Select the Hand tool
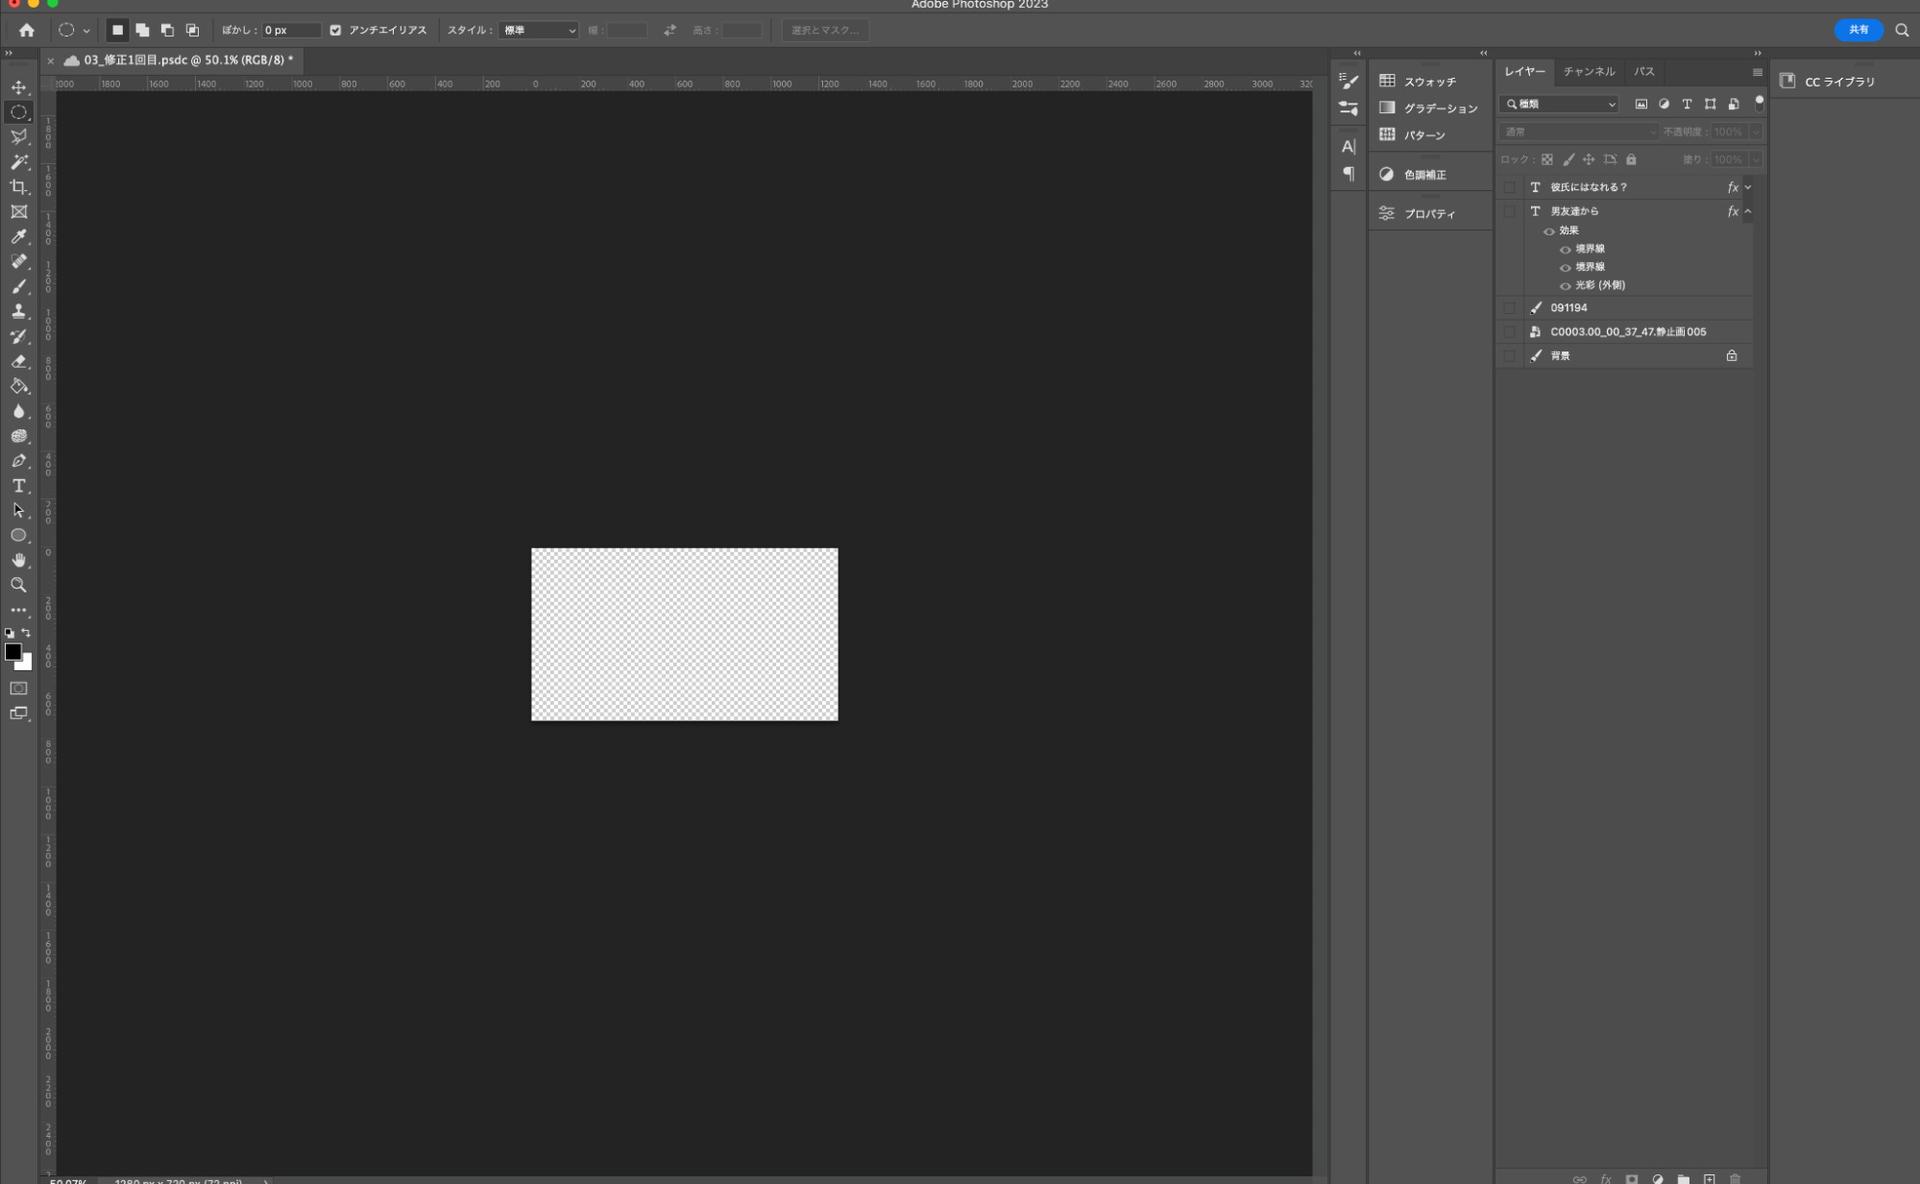The image size is (1920, 1184). [x=19, y=560]
